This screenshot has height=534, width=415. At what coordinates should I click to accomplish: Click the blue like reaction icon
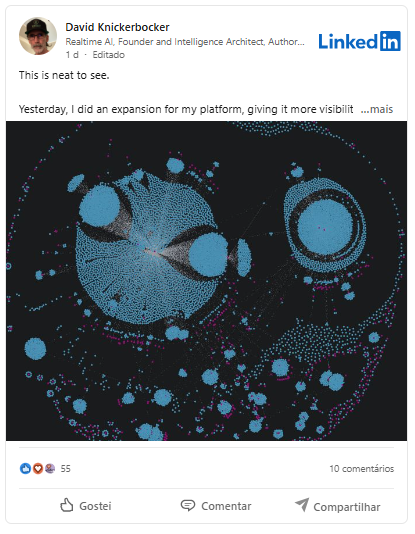[25, 468]
